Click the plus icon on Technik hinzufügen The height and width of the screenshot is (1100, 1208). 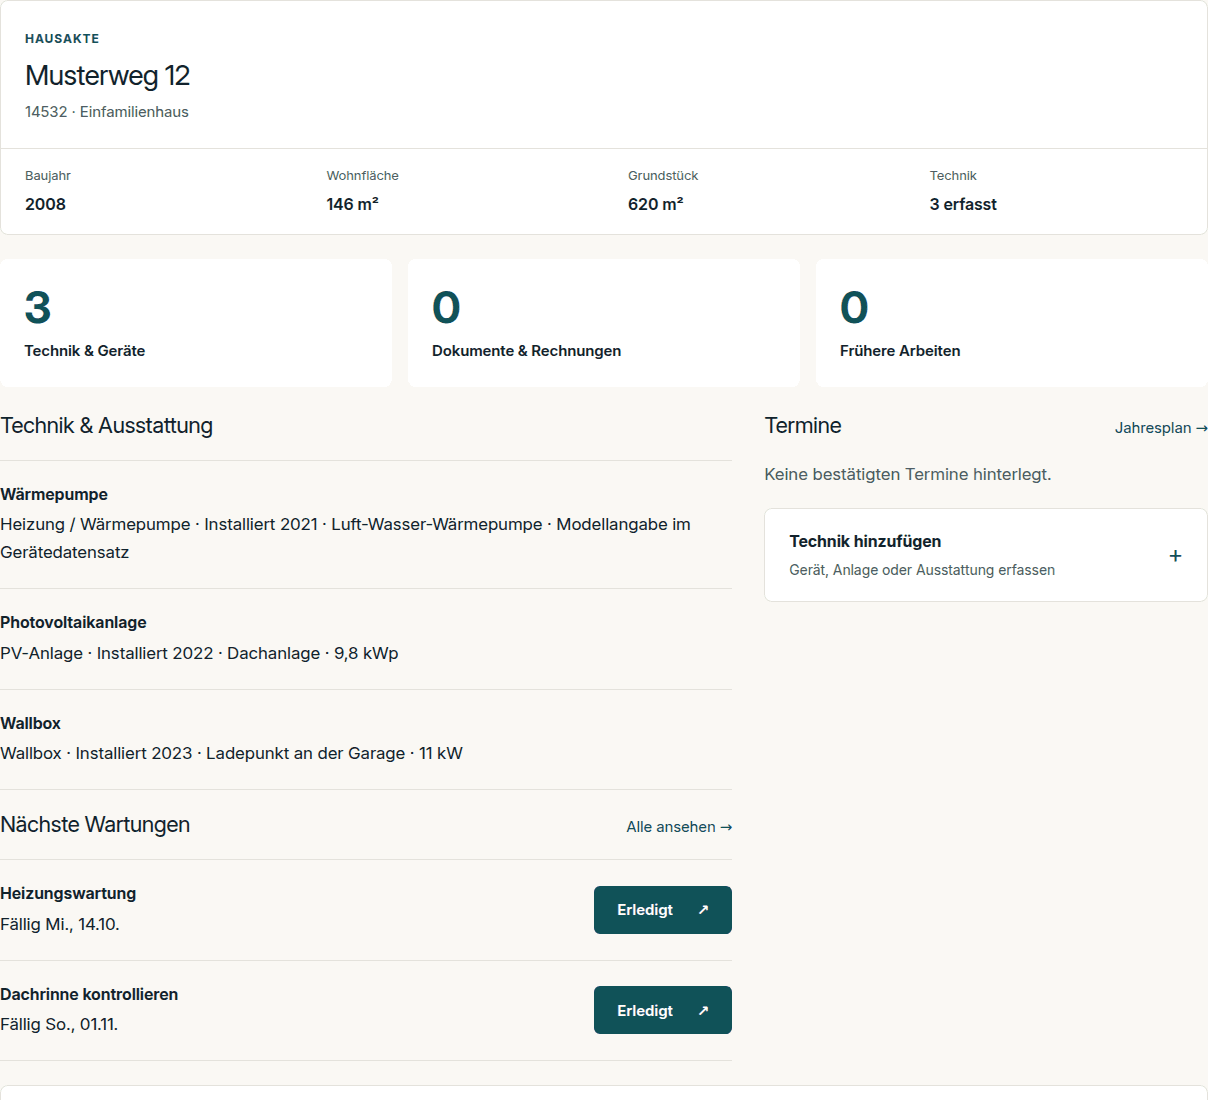tap(1175, 556)
